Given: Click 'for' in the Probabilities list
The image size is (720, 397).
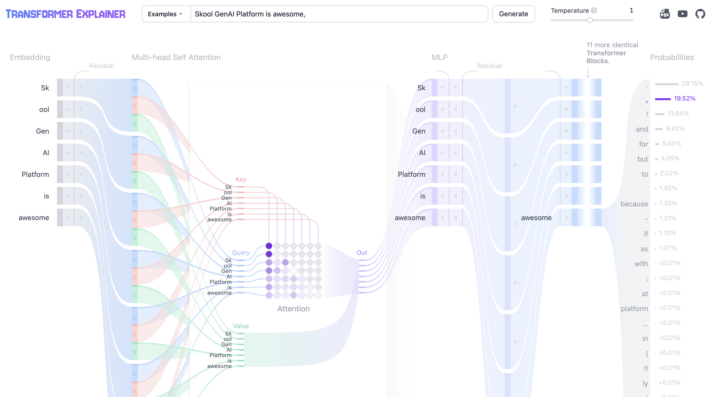Looking at the screenshot, I should (x=643, y=144).
